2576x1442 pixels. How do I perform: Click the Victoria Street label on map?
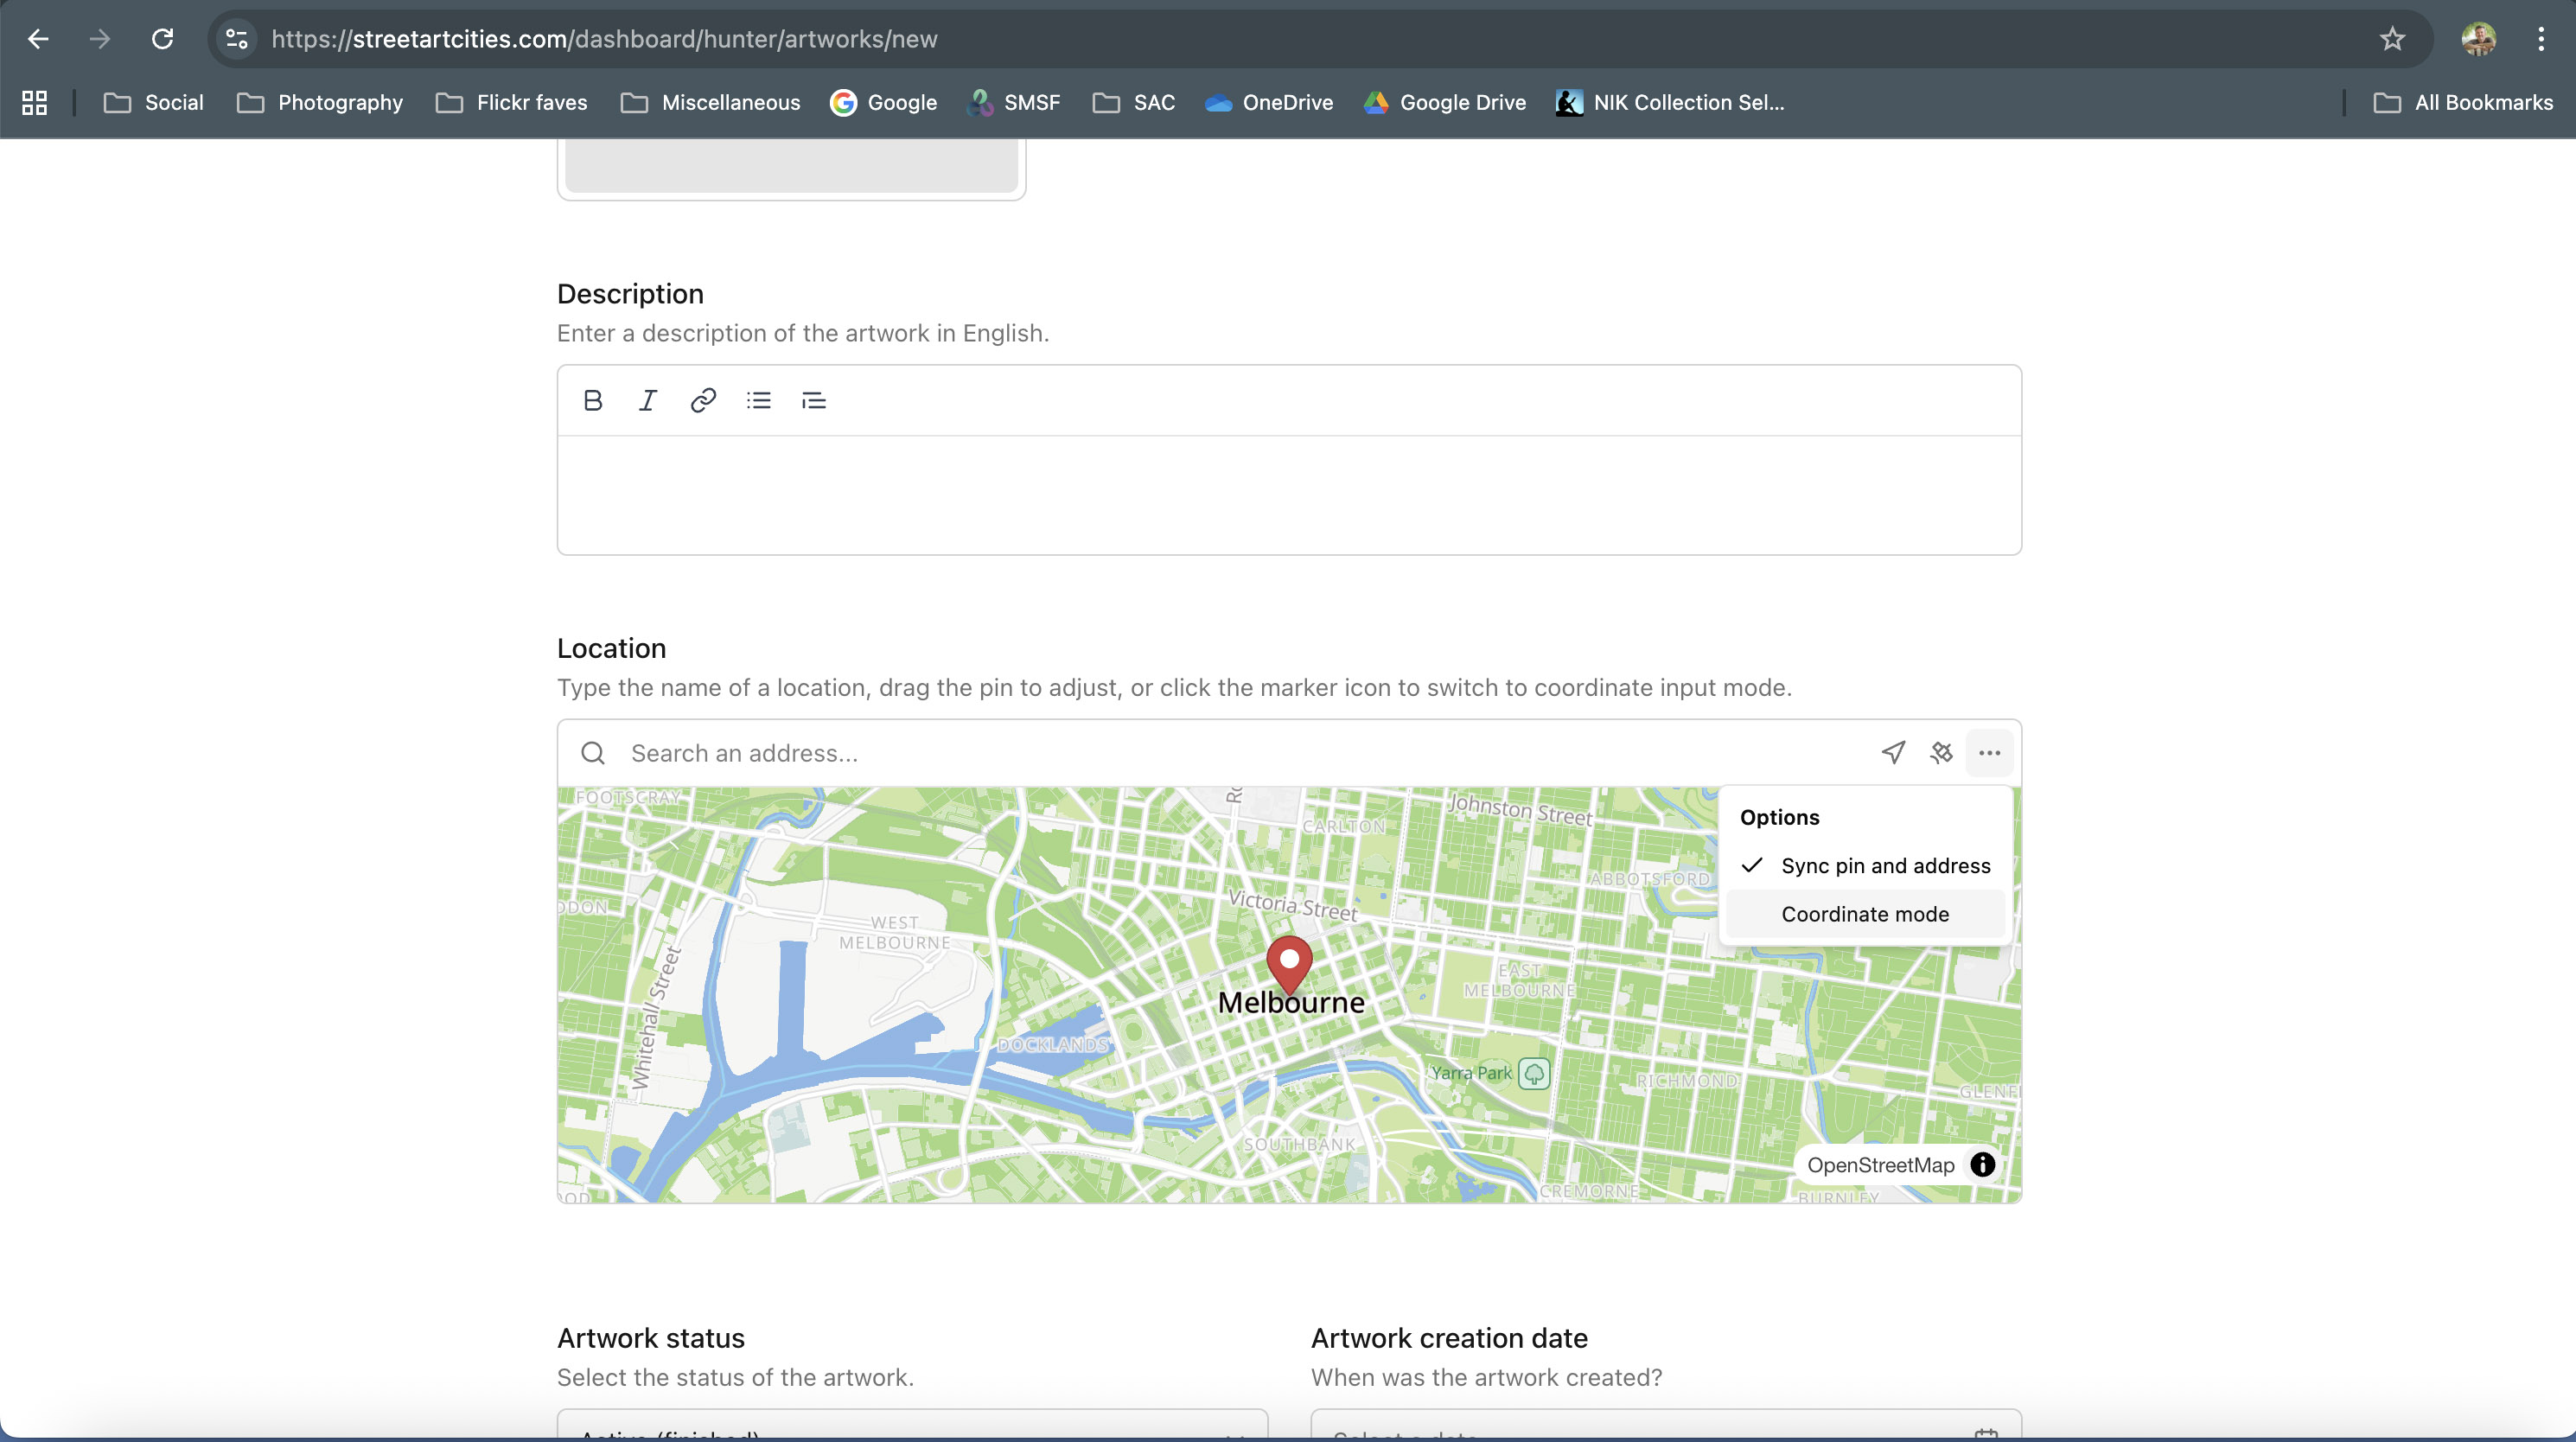pyautogui.click(x=1292, y=906)
